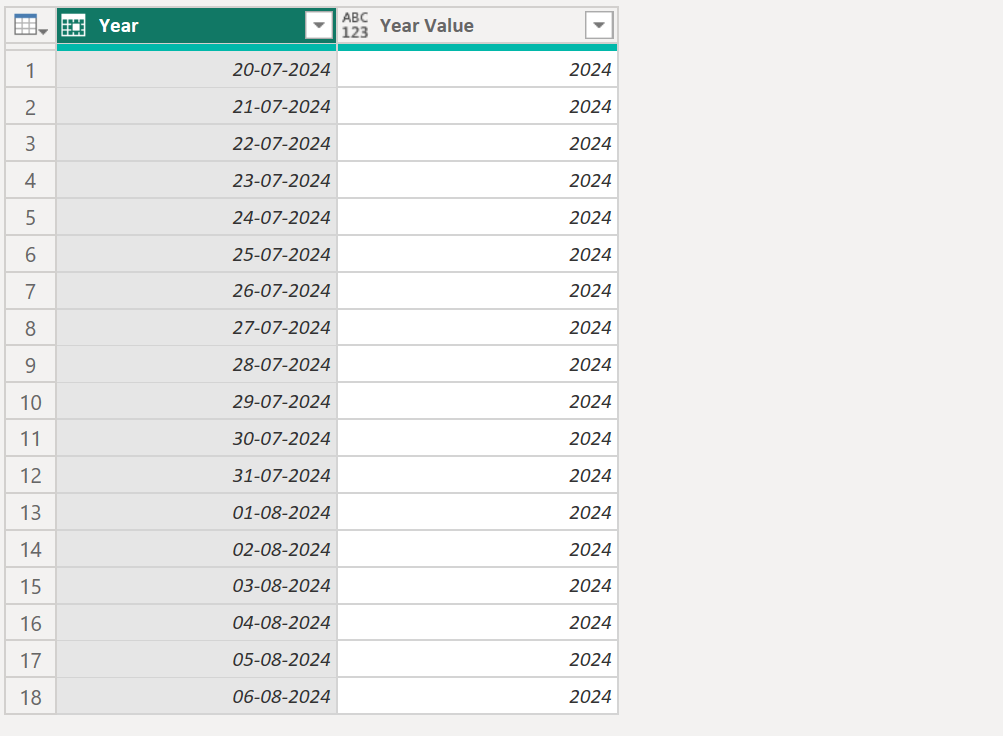This screenshot has width=1003, height=736.
Task: Click the 2024 value in row 5
Action: [x=477, y=217]
